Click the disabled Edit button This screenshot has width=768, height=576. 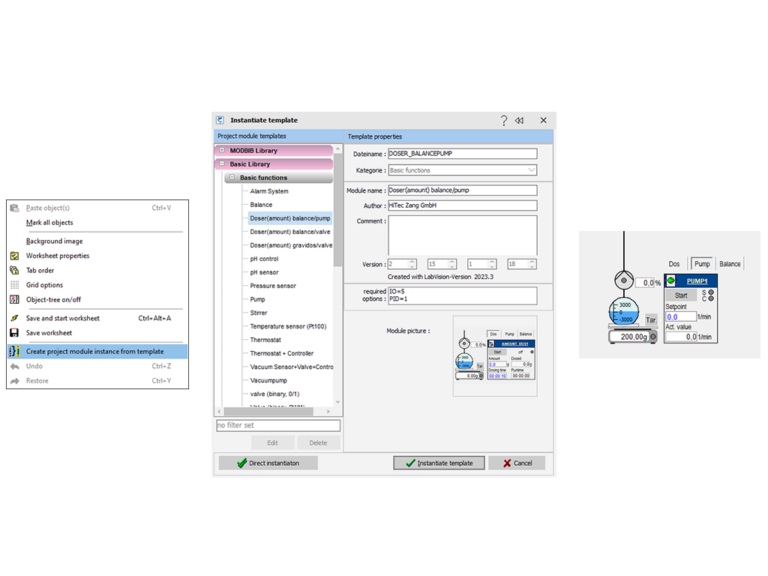(x=273, y=443)
